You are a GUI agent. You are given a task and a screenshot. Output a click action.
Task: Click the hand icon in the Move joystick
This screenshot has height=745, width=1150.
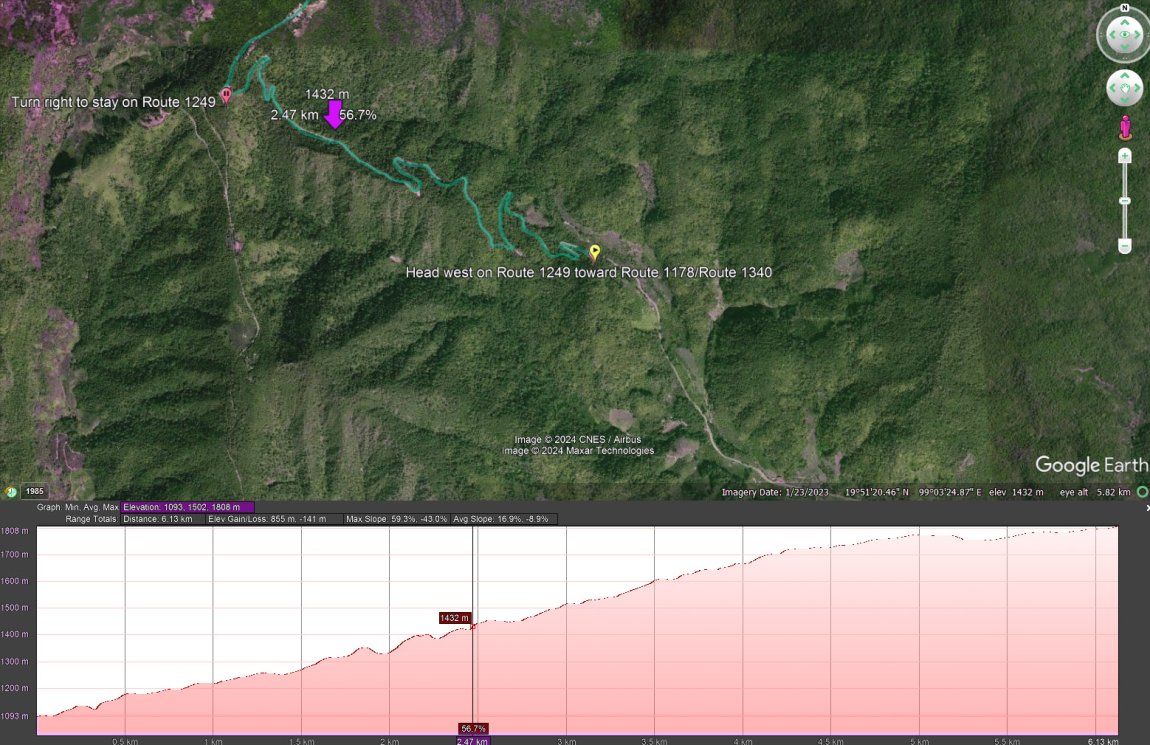click(1125, 86)
